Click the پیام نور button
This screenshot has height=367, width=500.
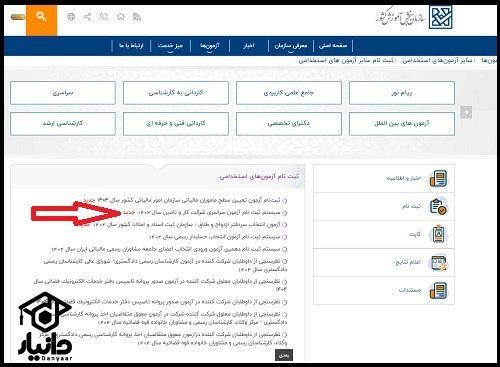pyautogui.click(x=402, y=93)
